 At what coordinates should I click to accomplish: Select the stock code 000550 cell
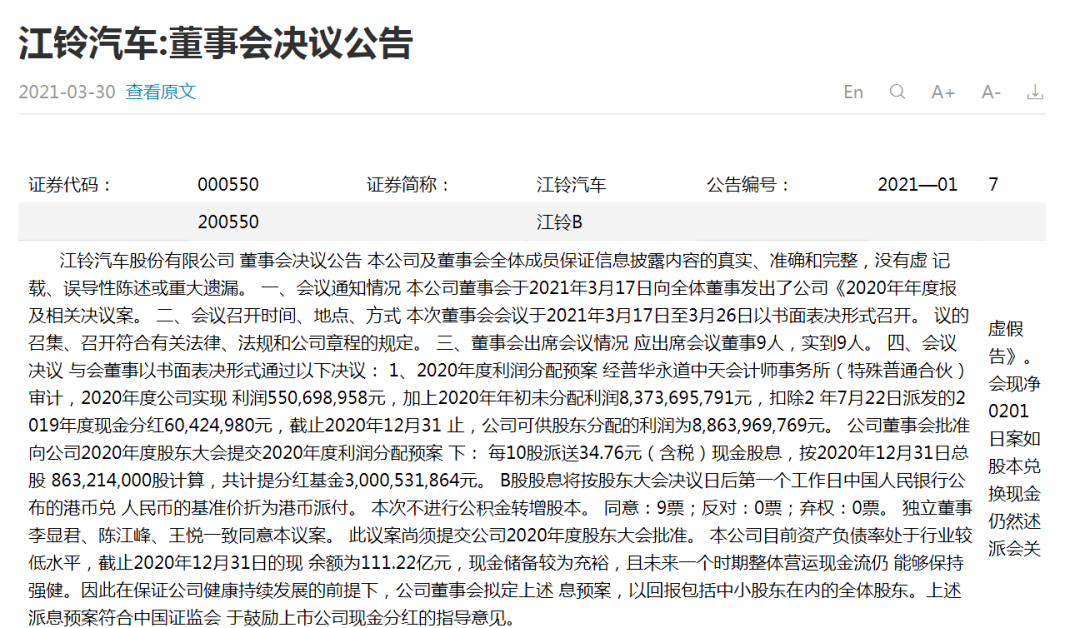tap(228, 185)
